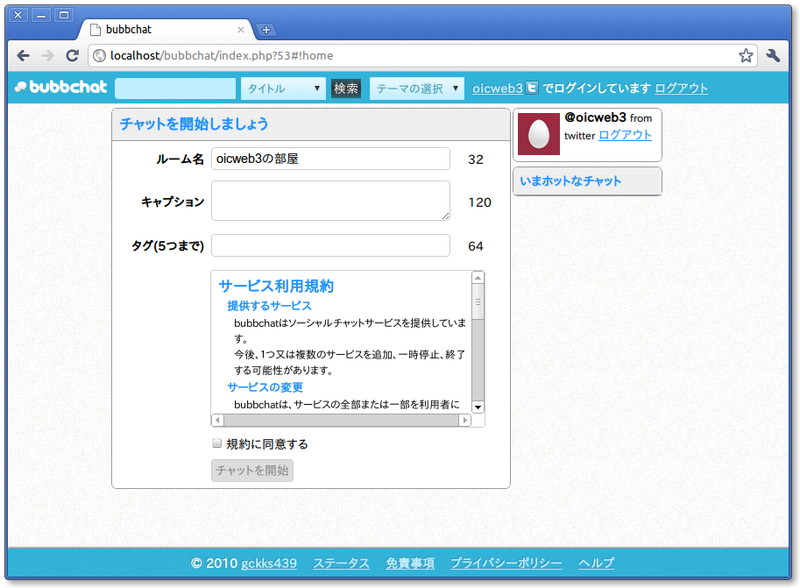Click the @oicweb3 username text
Screen dimensions: 800x588
point(595,117)
